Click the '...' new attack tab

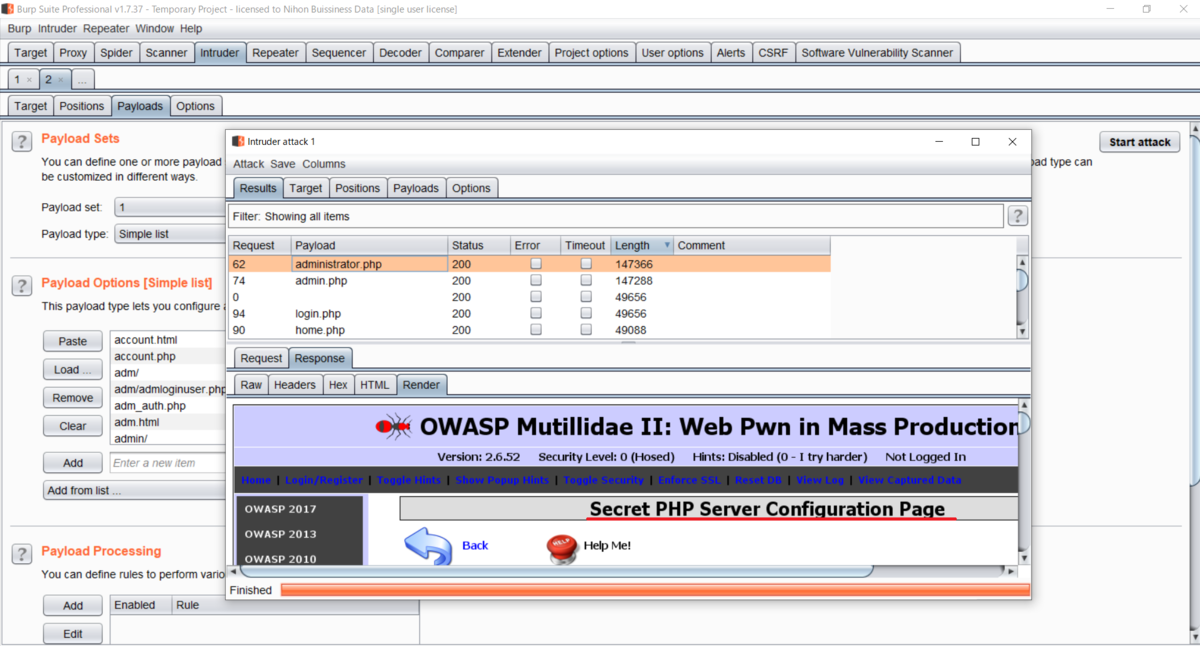83,79
